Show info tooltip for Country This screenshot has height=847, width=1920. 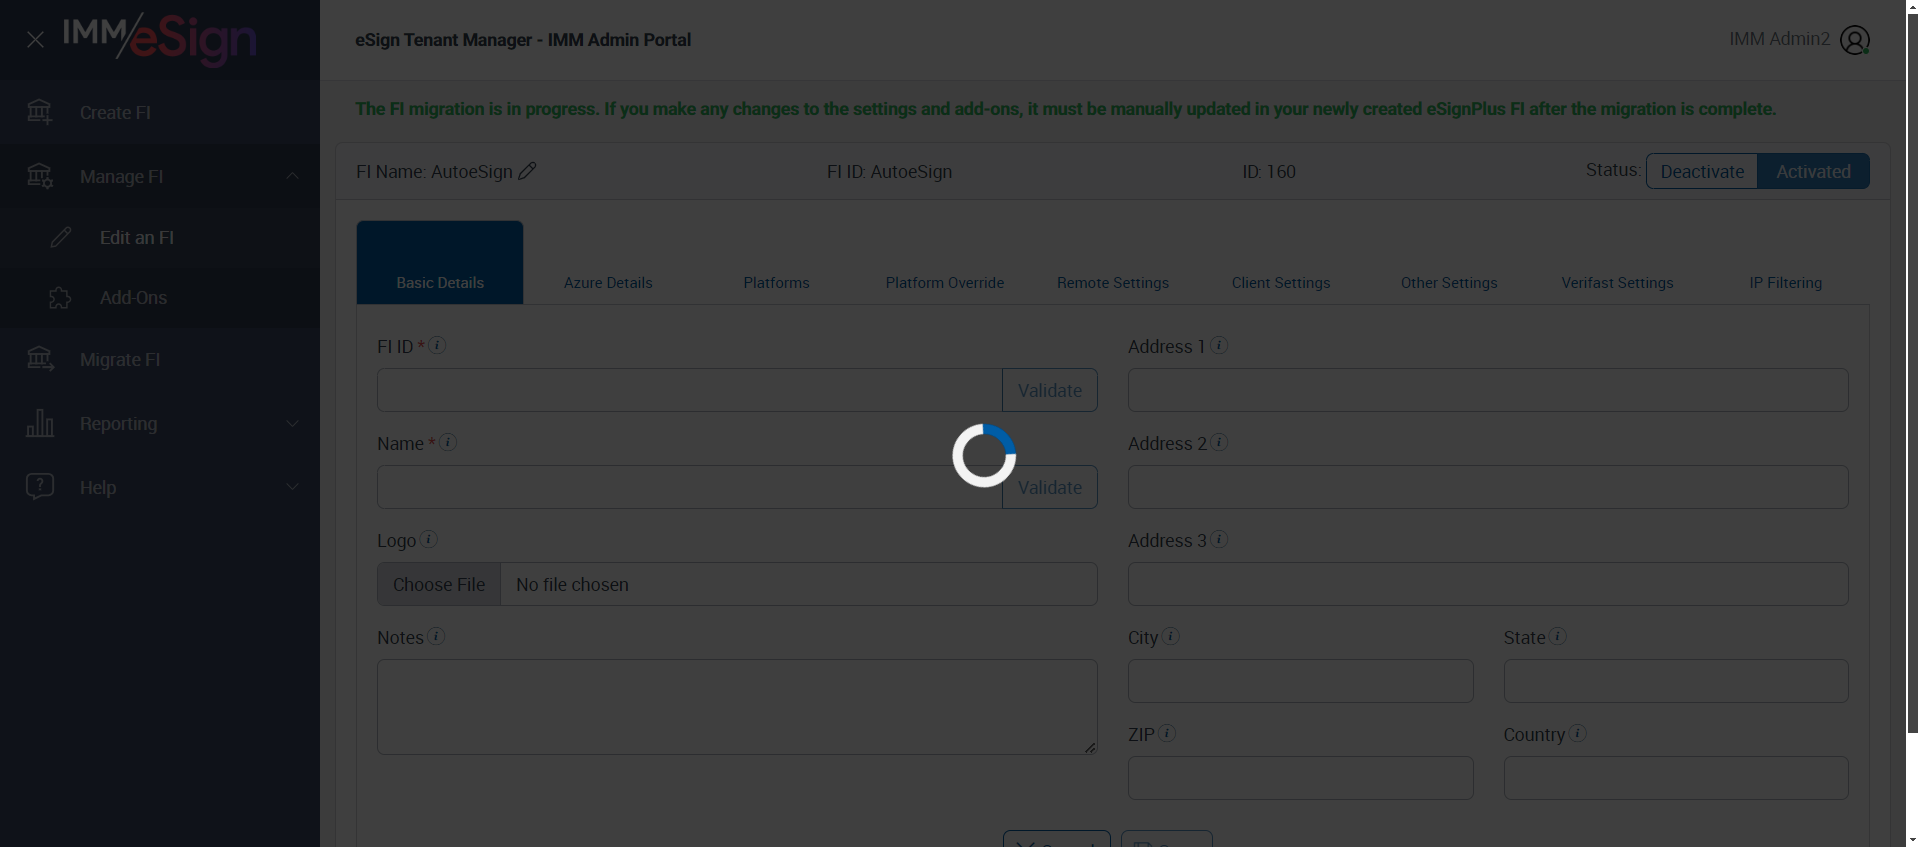[x=1578, y=733]
